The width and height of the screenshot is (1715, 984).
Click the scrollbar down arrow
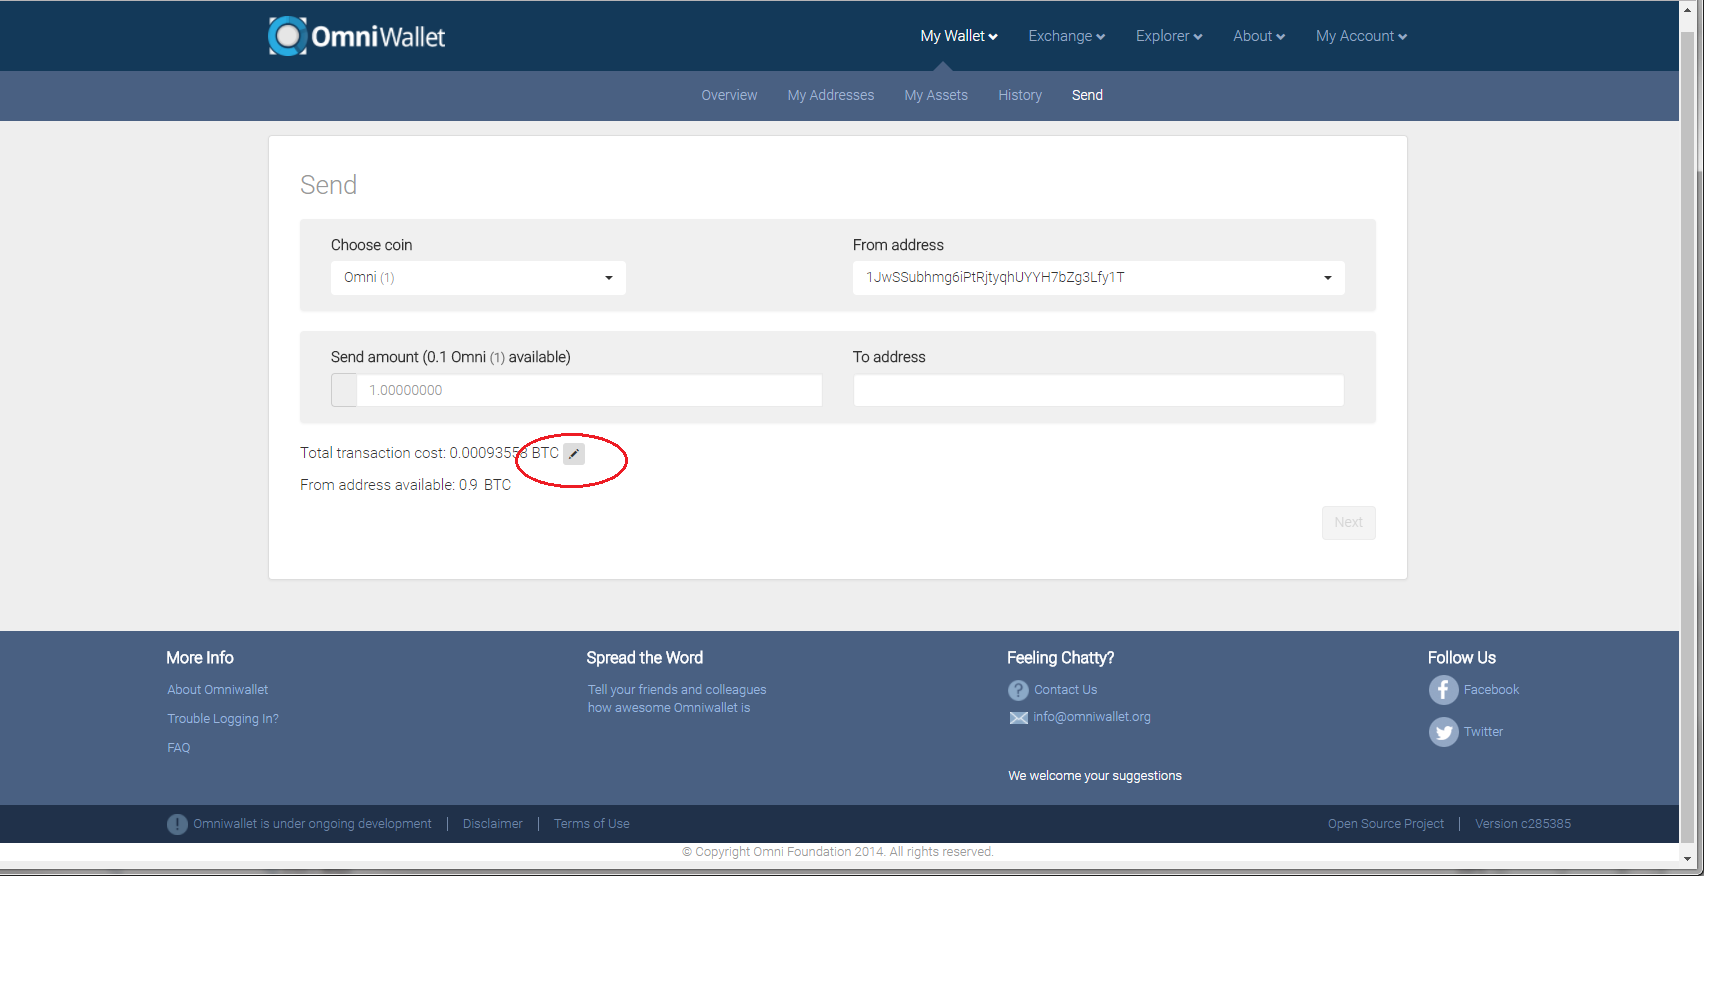[1687, 859]
